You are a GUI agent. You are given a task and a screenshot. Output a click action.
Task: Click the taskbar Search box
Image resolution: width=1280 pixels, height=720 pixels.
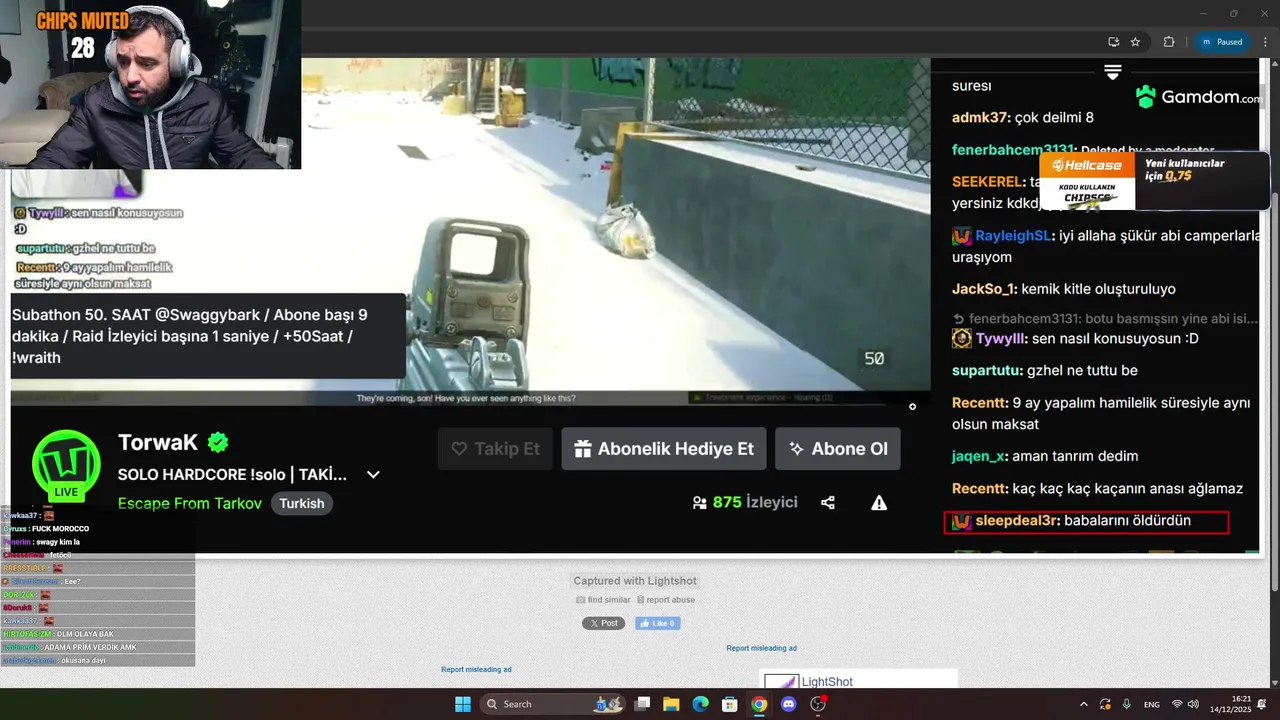[x=553, y=704]
